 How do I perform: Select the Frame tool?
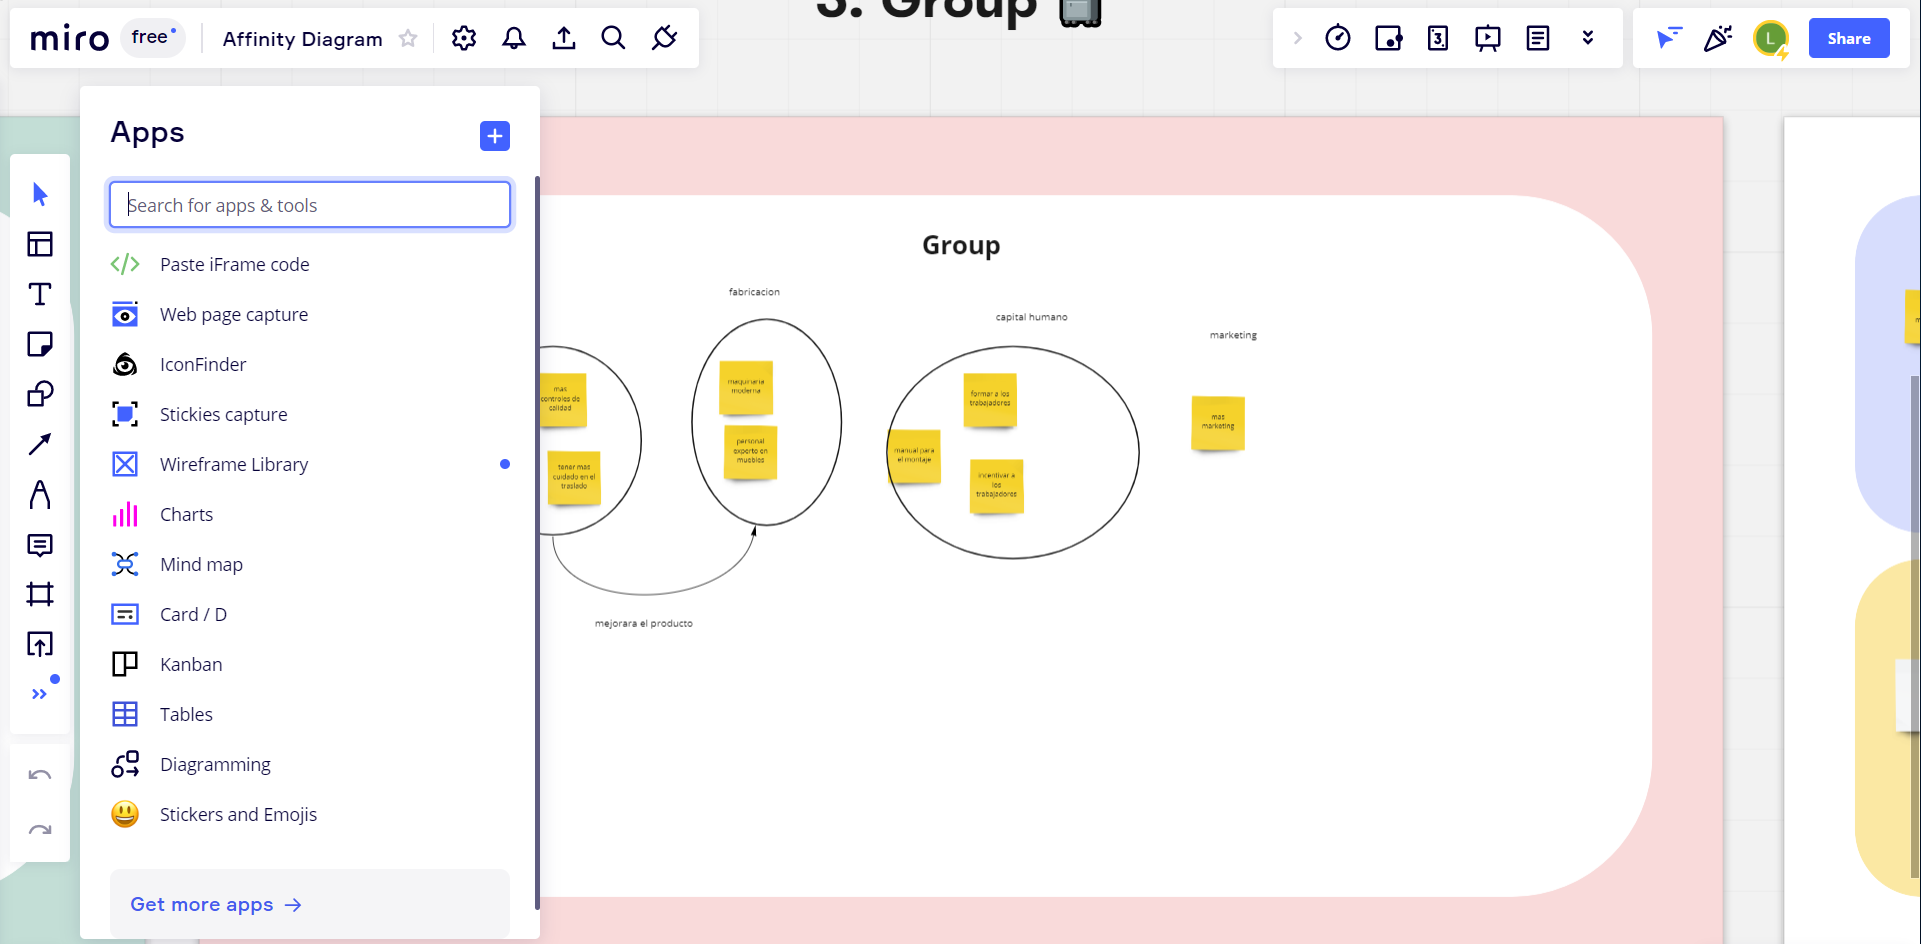click(x=40, y=594)
